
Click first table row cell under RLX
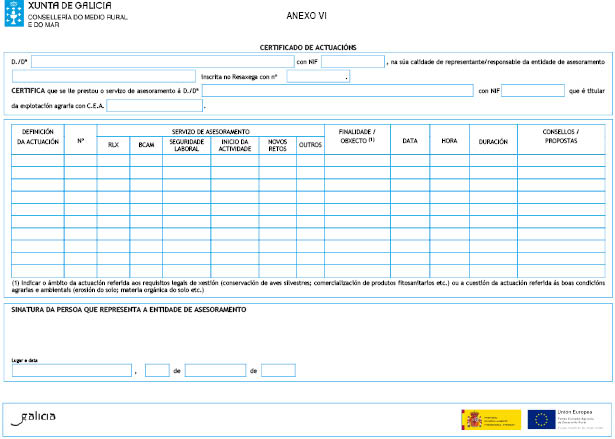(x=113, y=160)
